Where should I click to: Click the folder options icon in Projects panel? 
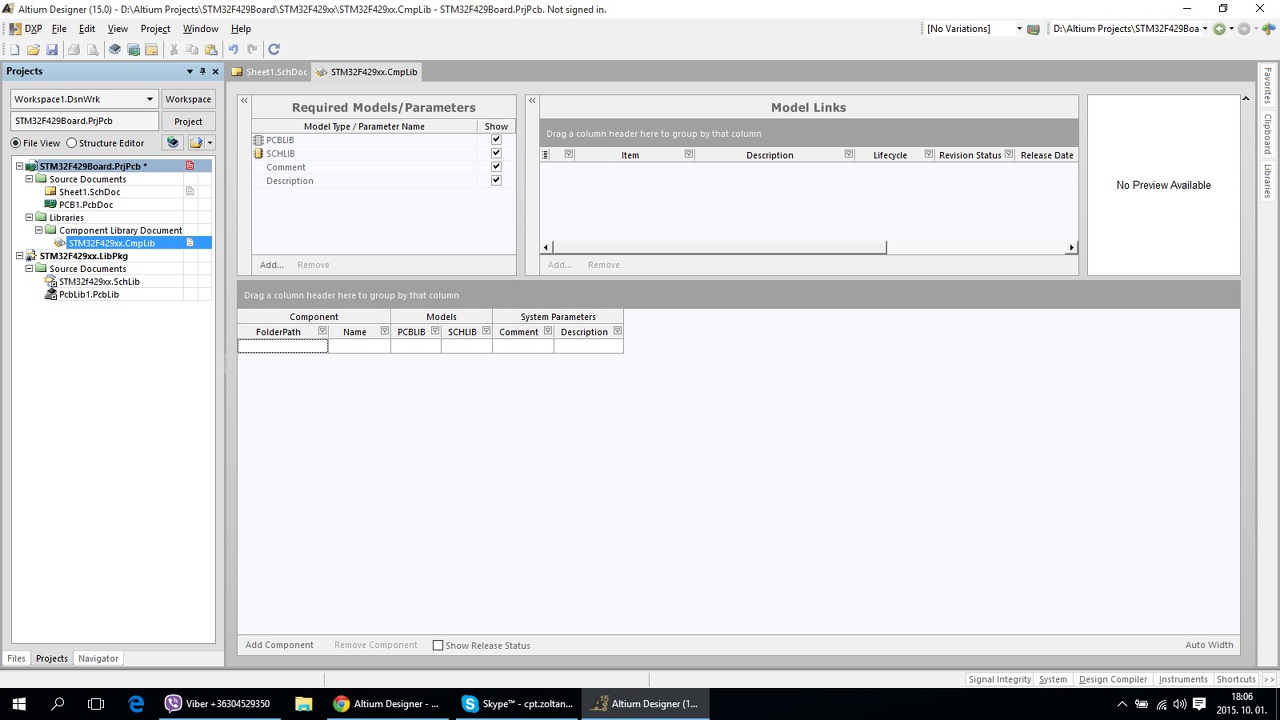click(196, 143)
